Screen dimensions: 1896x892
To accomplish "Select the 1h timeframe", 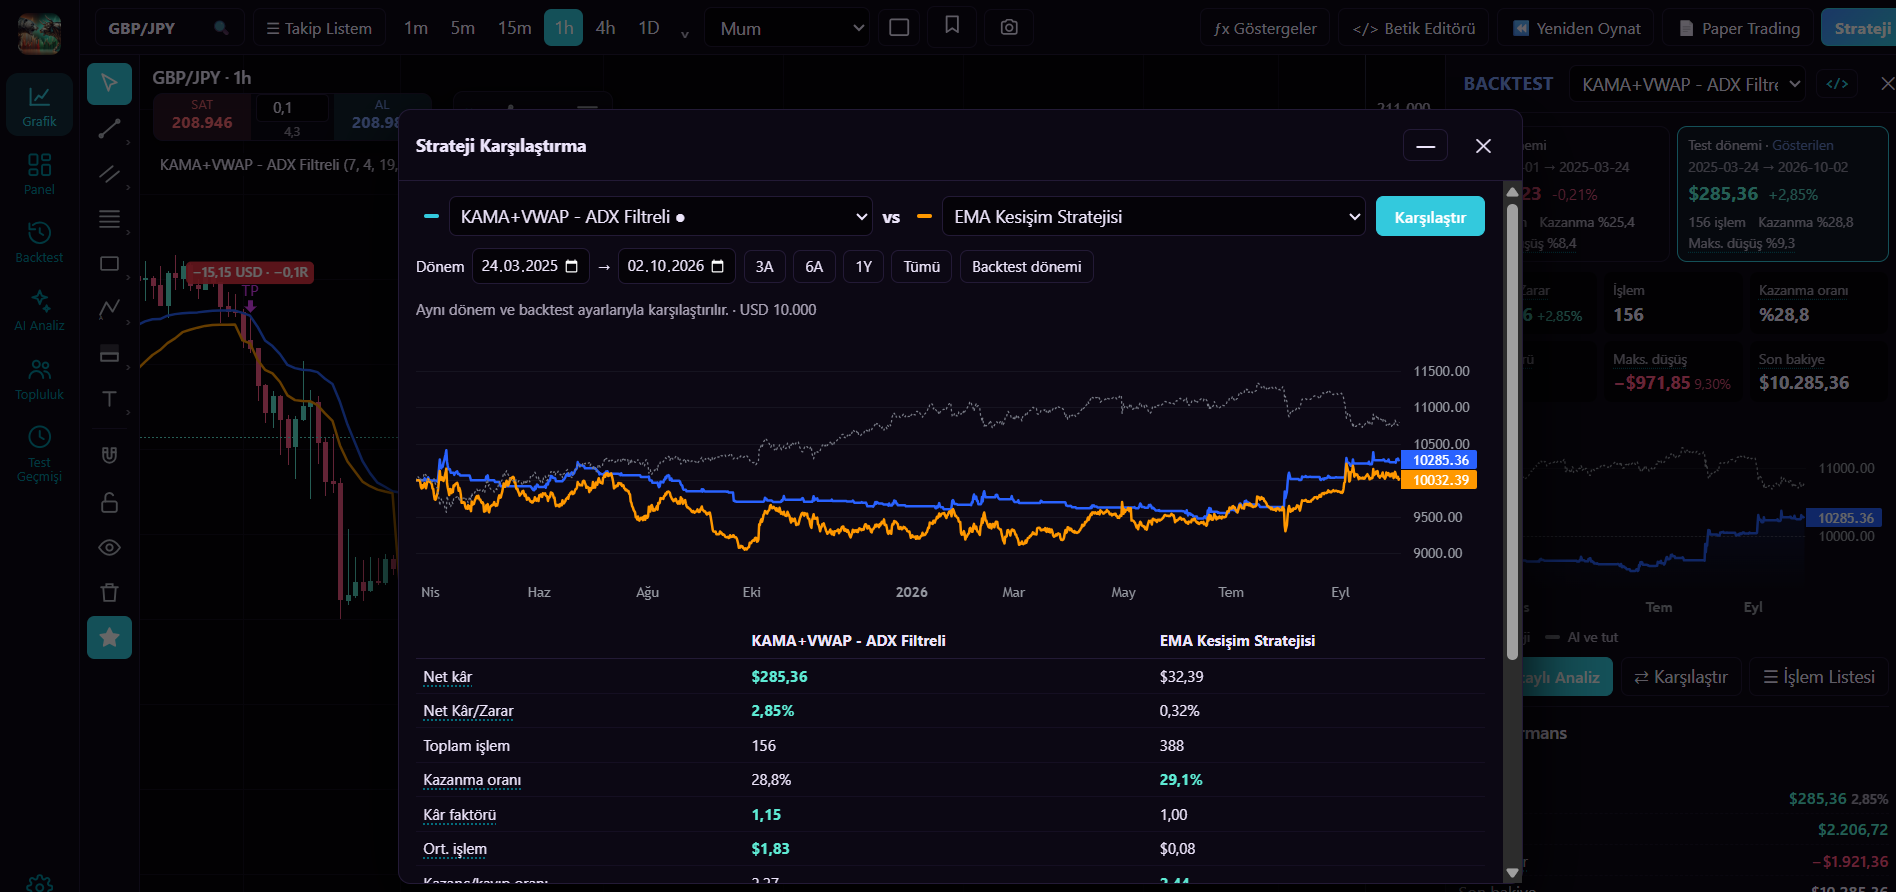I will (564, 28).
